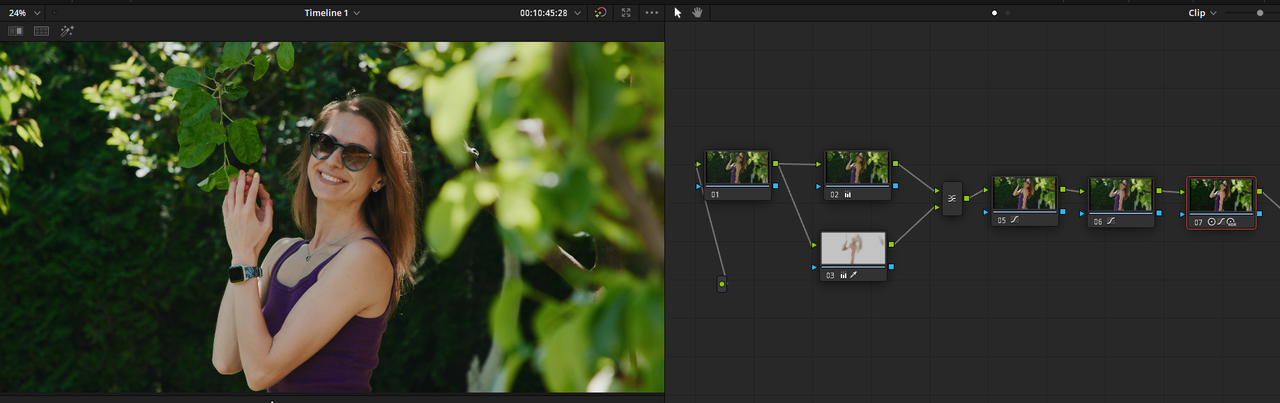Click the curves icon on node 07
Viewport: 1280px width, 403px height.
click(x=1222, y=222)
